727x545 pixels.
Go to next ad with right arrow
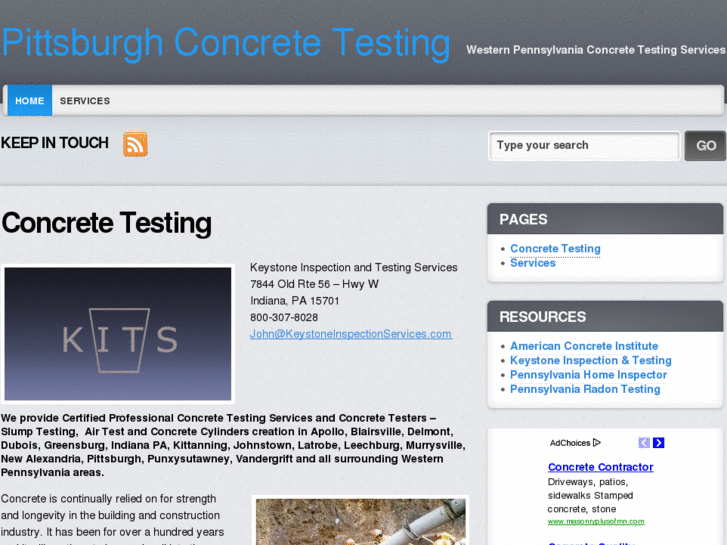pyautogui.click(x=658, y=442)
